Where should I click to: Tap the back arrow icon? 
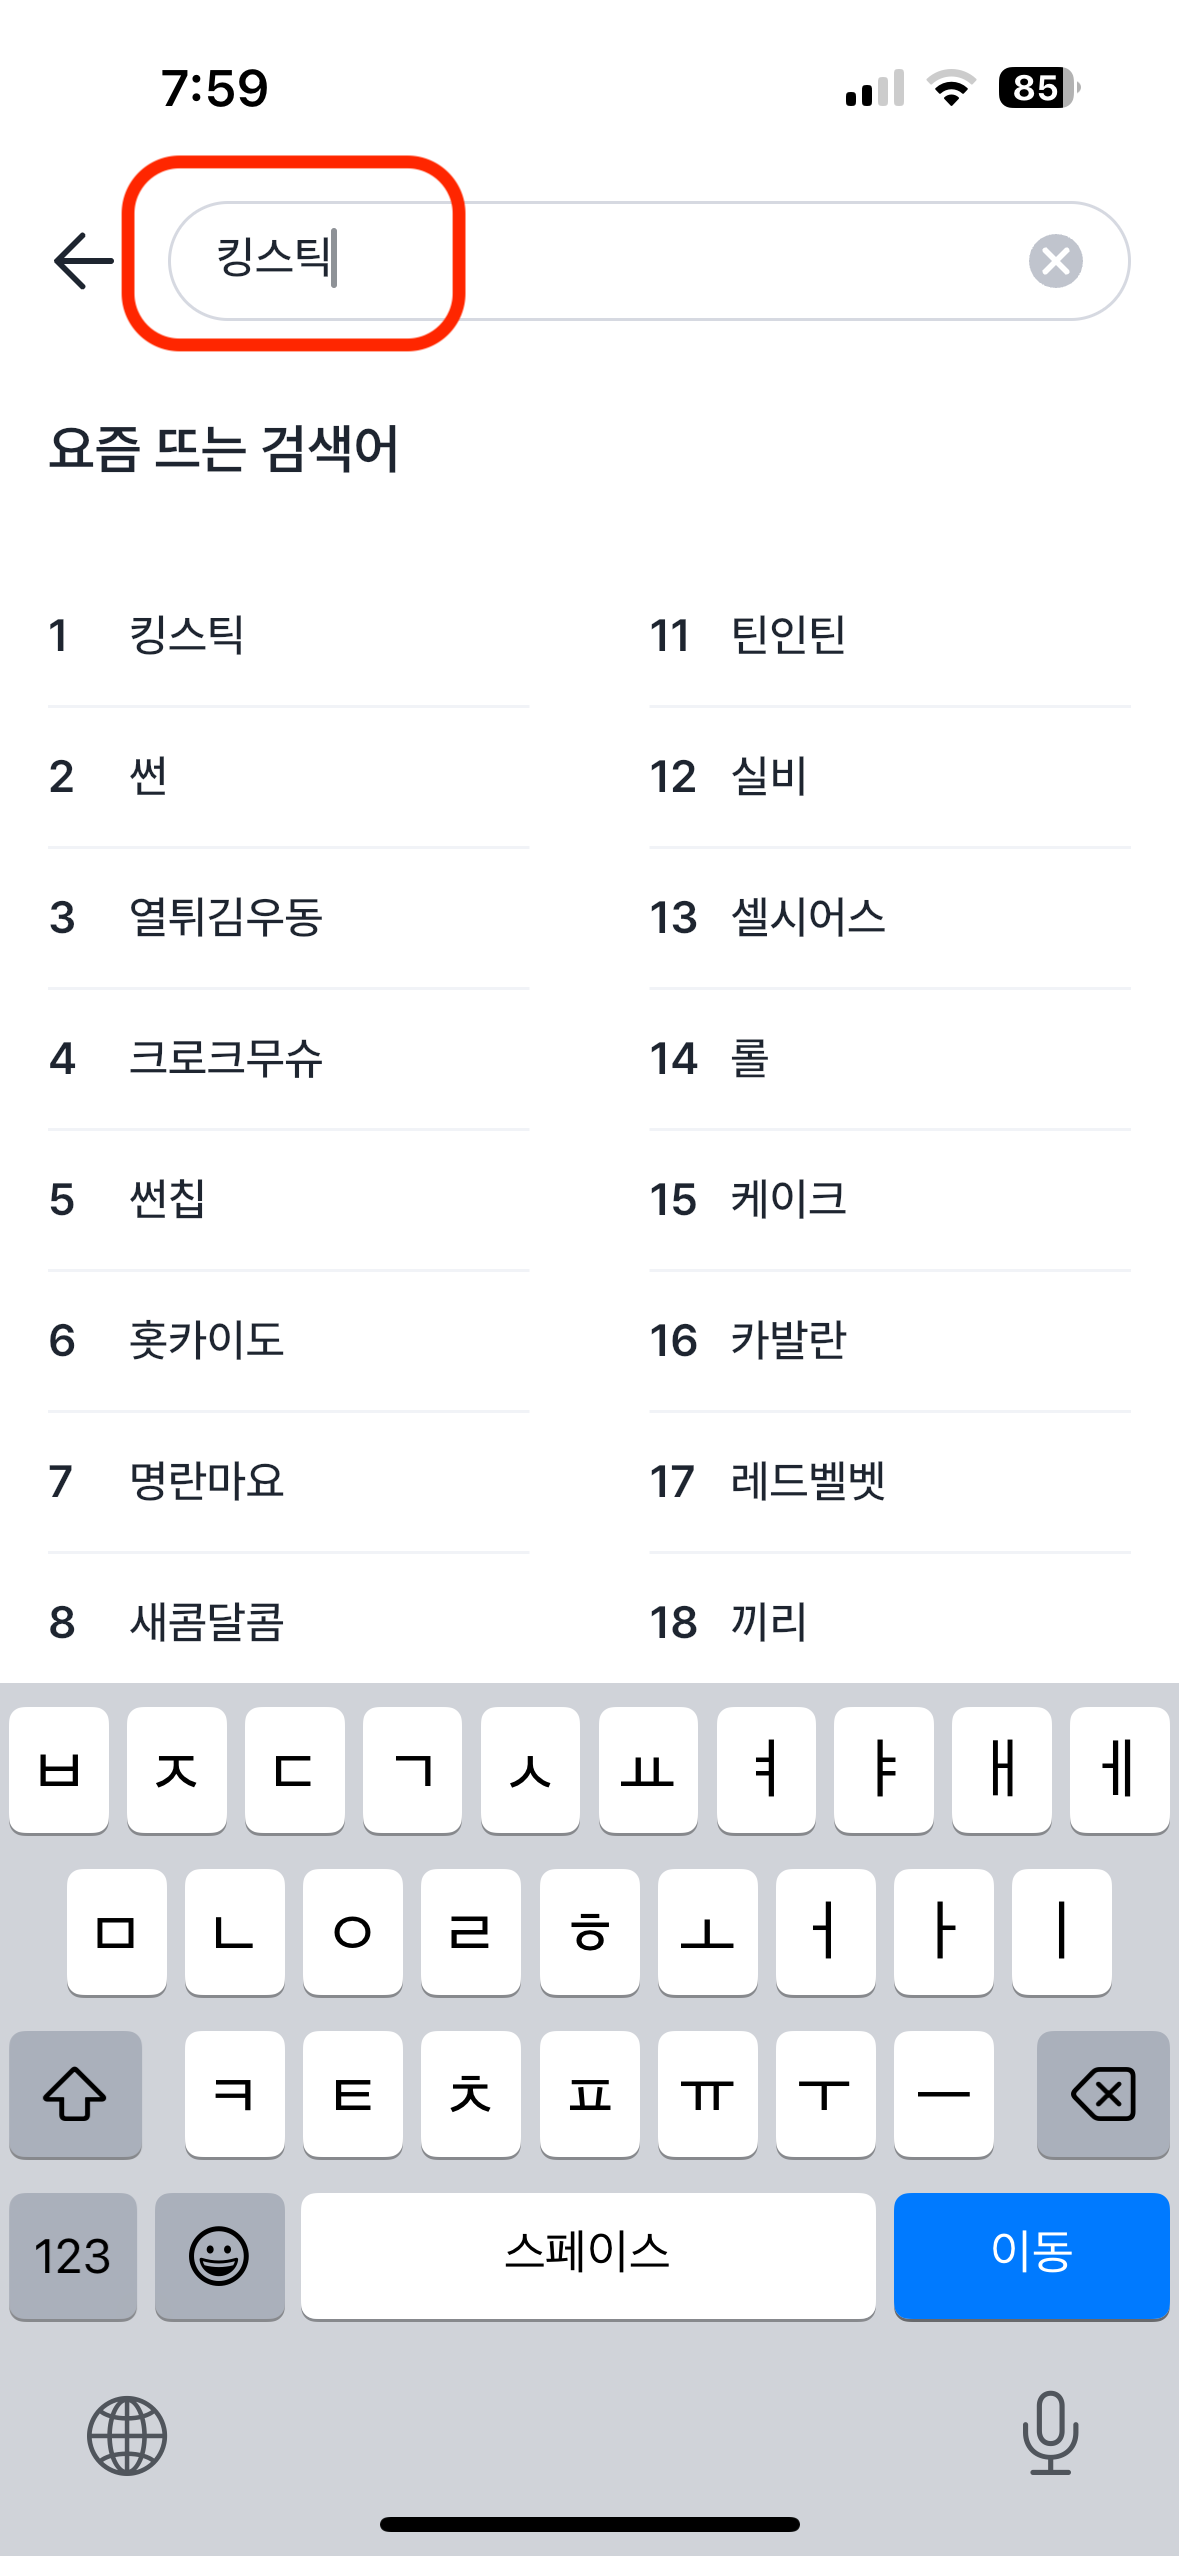click(80, 259)
